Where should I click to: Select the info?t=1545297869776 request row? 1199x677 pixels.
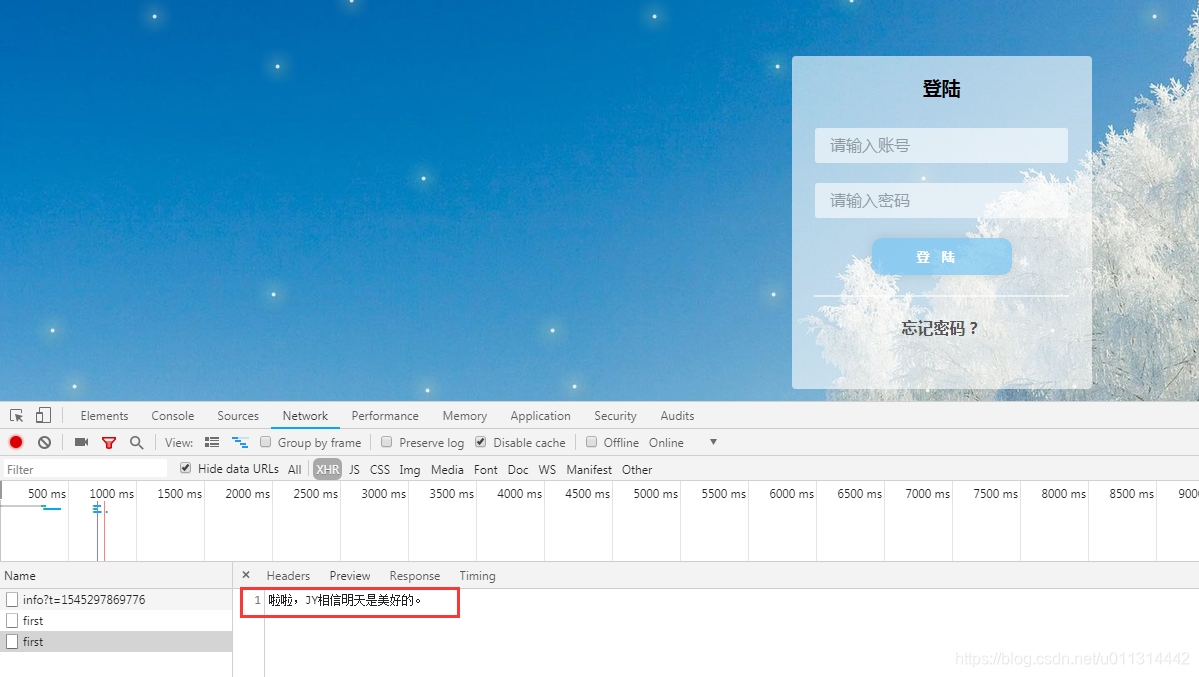pos(116,600)
